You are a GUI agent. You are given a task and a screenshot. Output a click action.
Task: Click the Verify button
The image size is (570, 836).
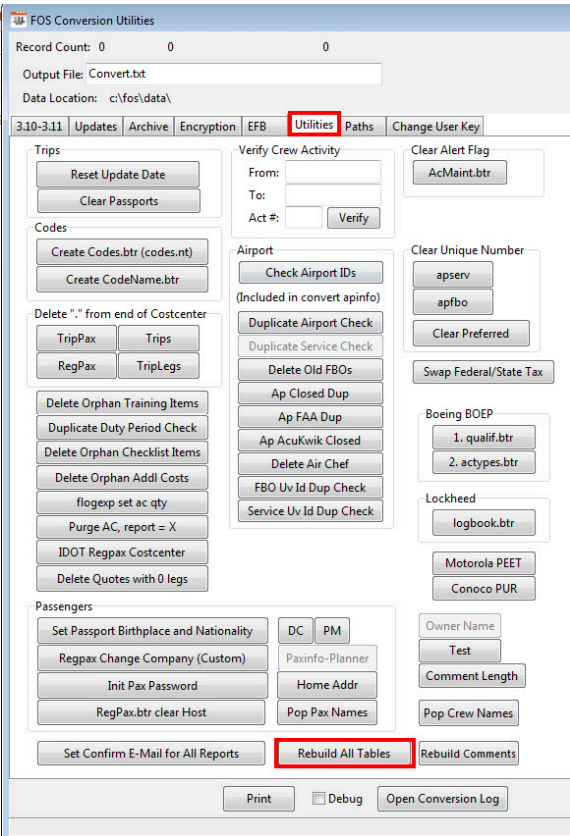354,218
